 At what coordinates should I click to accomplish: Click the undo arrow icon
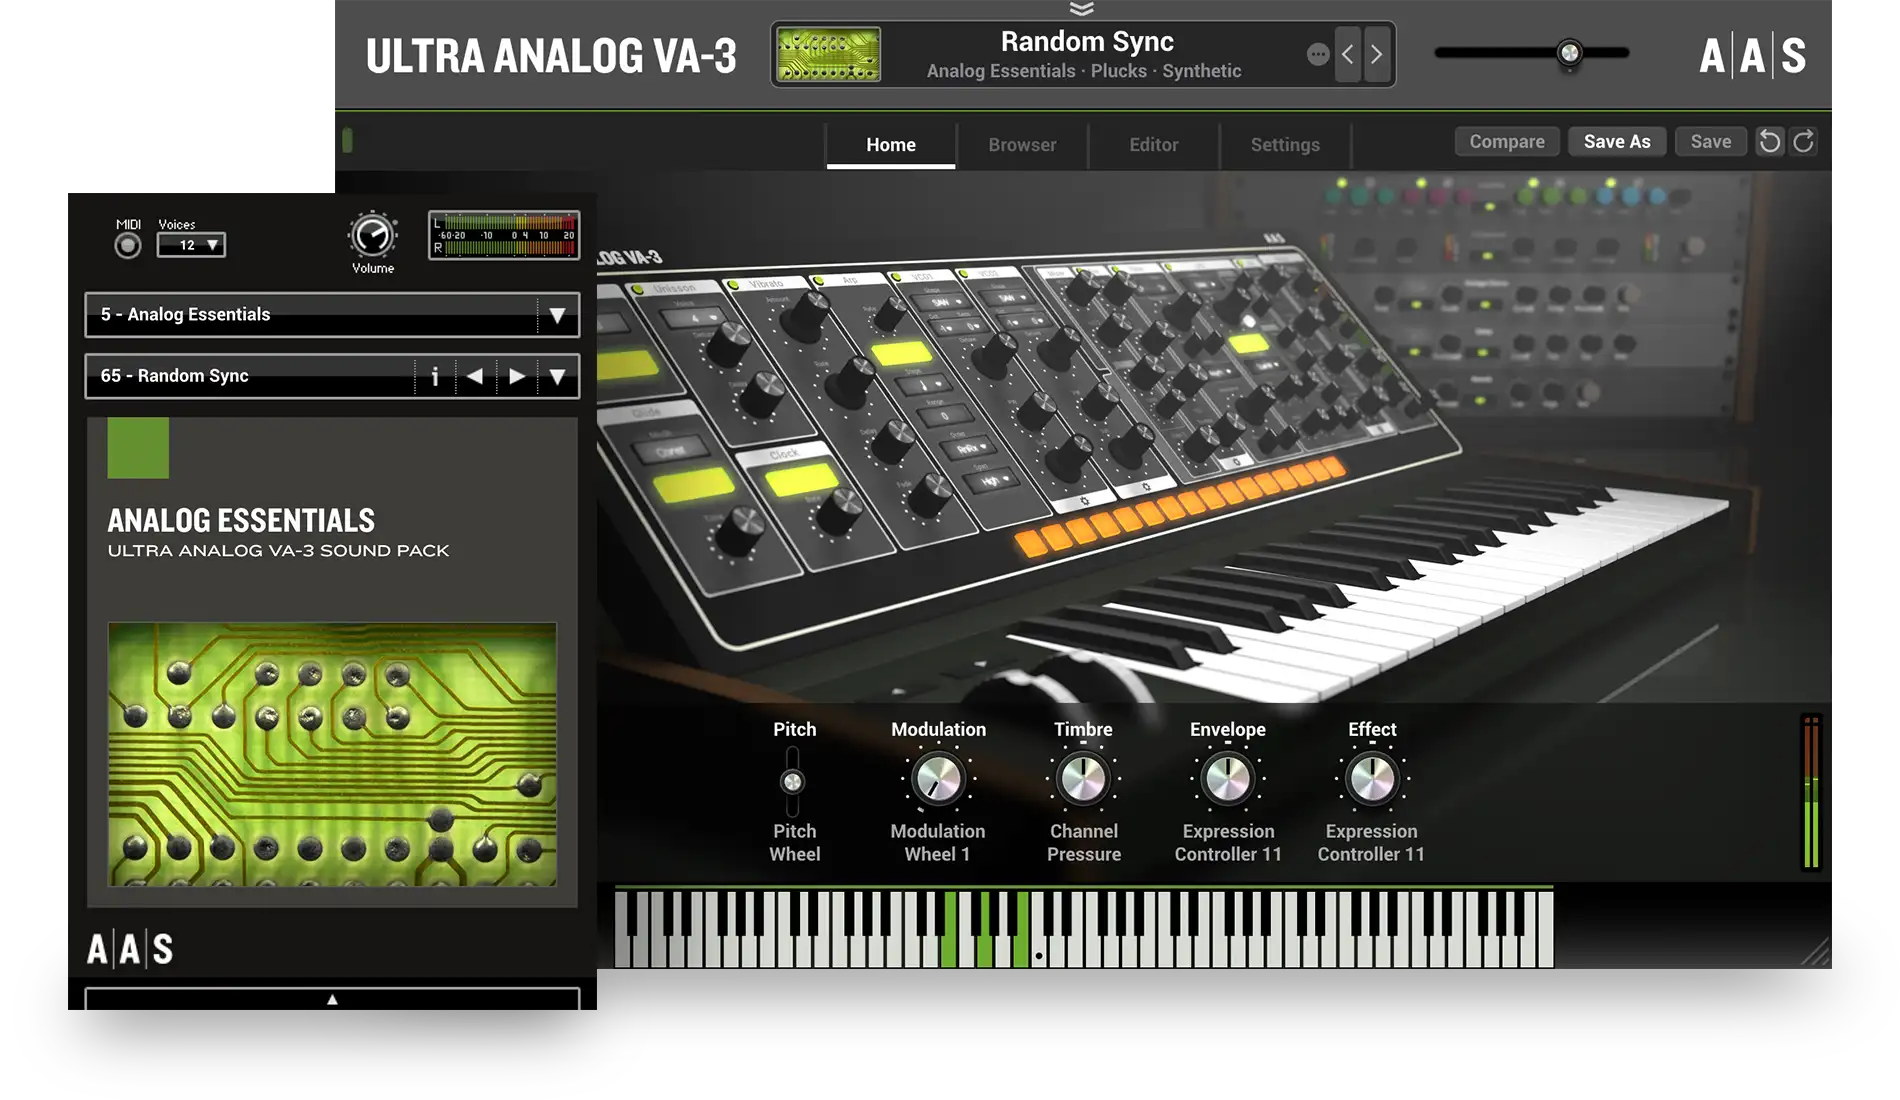[x=1769, y=141]
